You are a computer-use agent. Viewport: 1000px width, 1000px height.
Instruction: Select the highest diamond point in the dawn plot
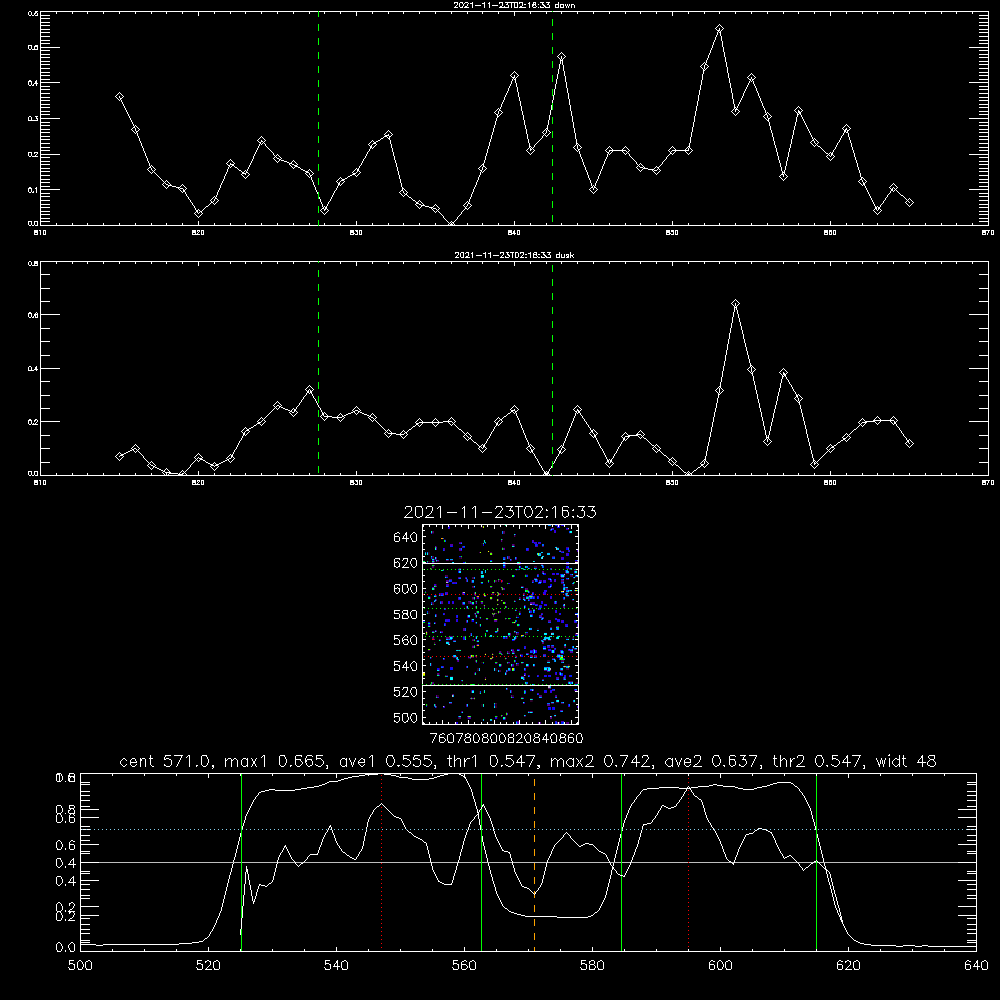tap(719, 29)
